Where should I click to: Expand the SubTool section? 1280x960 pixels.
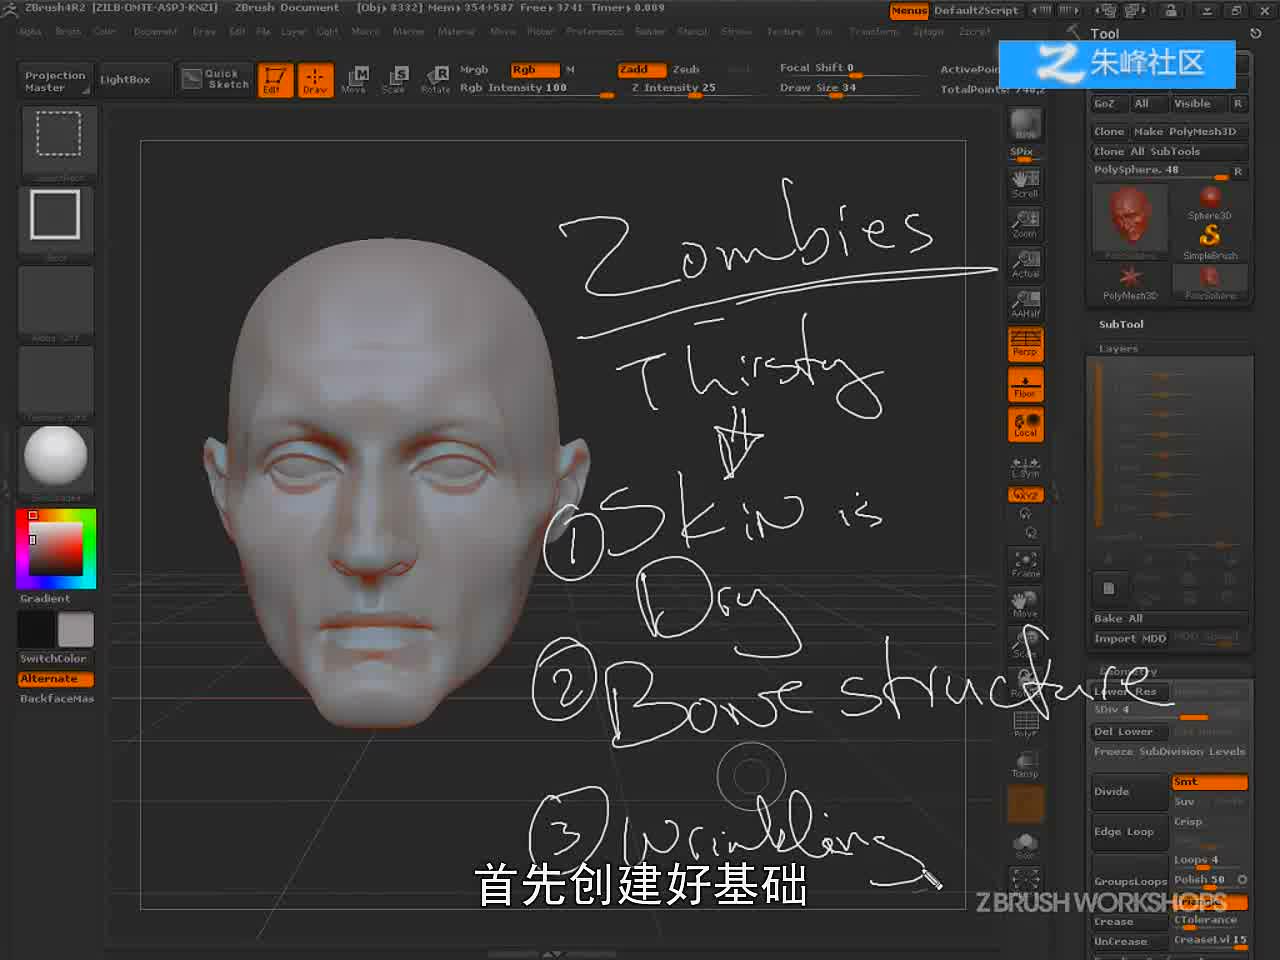tap(1121, 324)
